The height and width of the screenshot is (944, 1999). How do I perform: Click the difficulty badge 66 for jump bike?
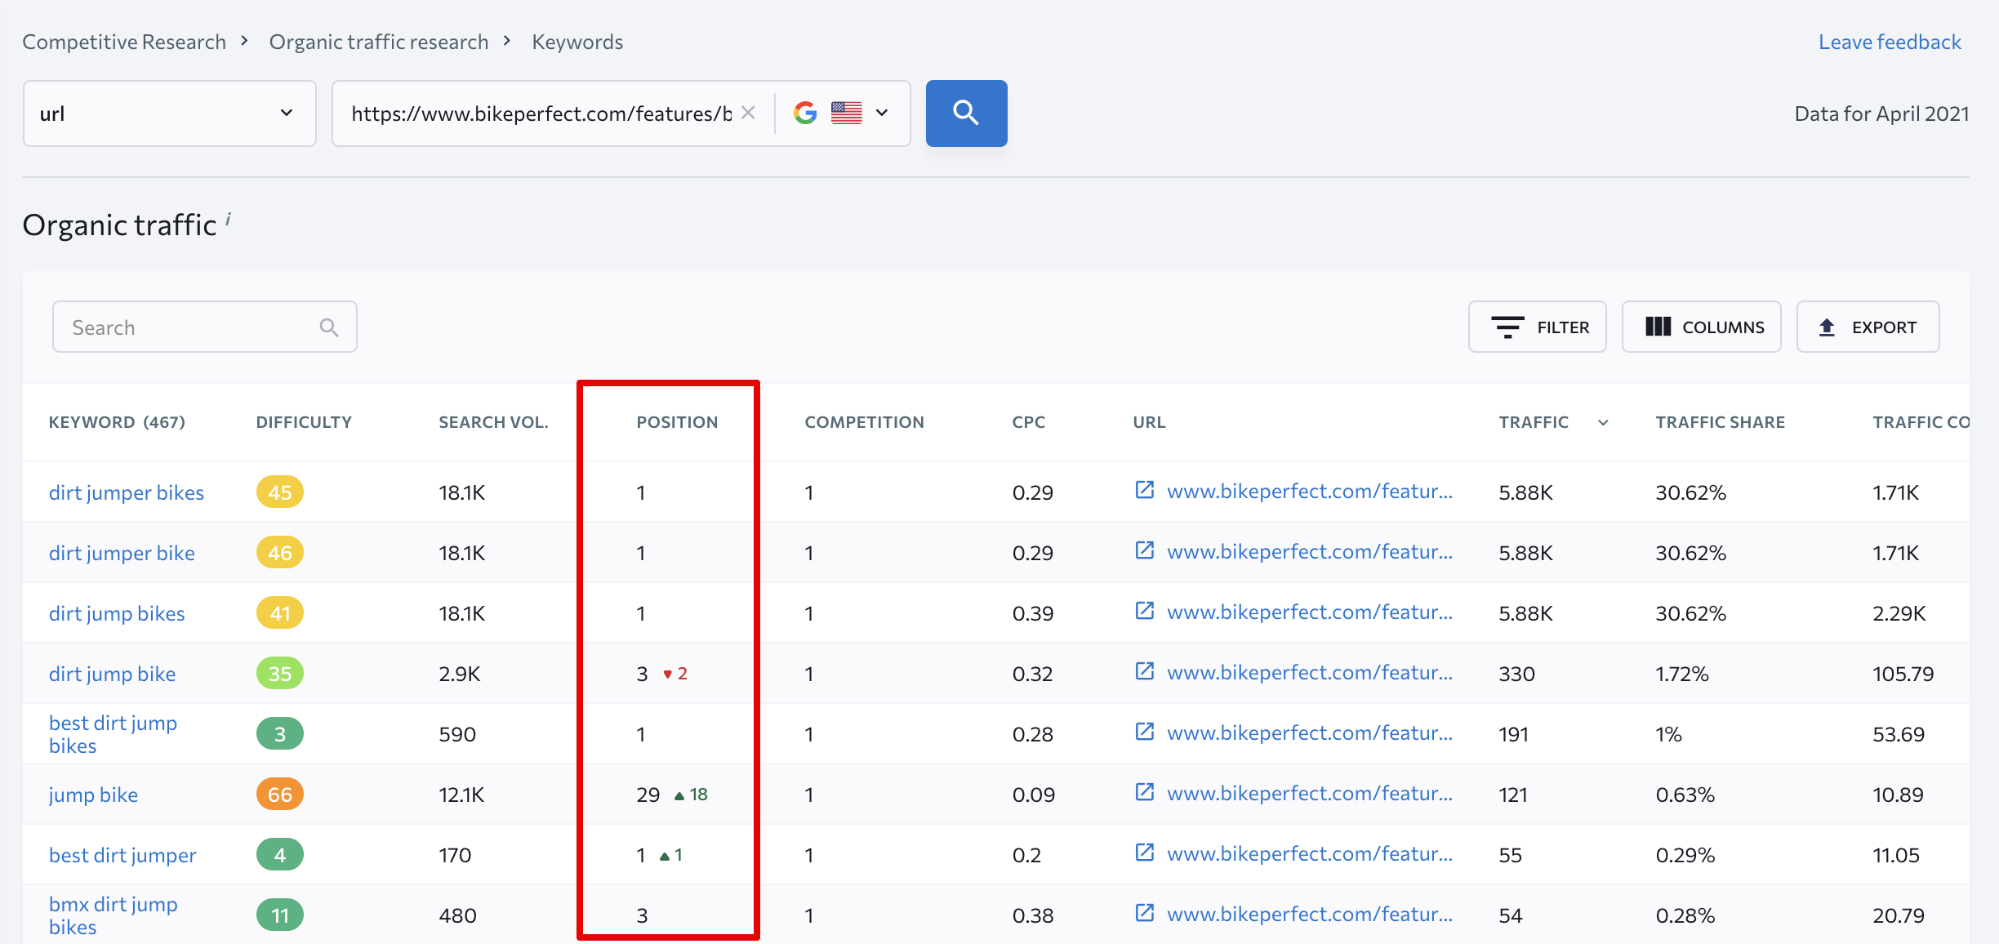280,794
